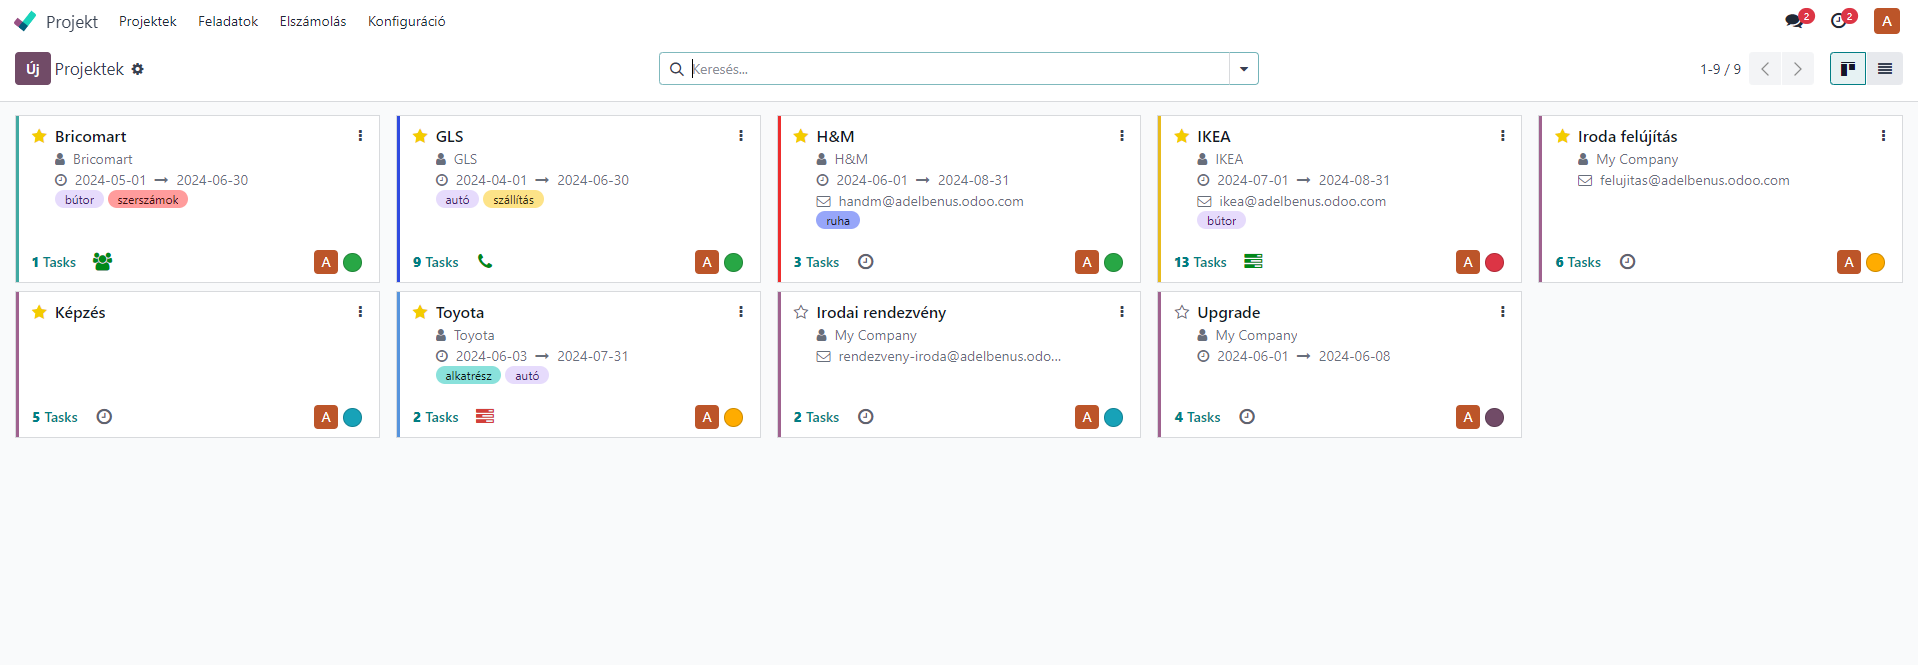Open the GLS card three-dot menu
Image resolution: width=1918 pixels, height=665 pixels.
tap(741, 136)
